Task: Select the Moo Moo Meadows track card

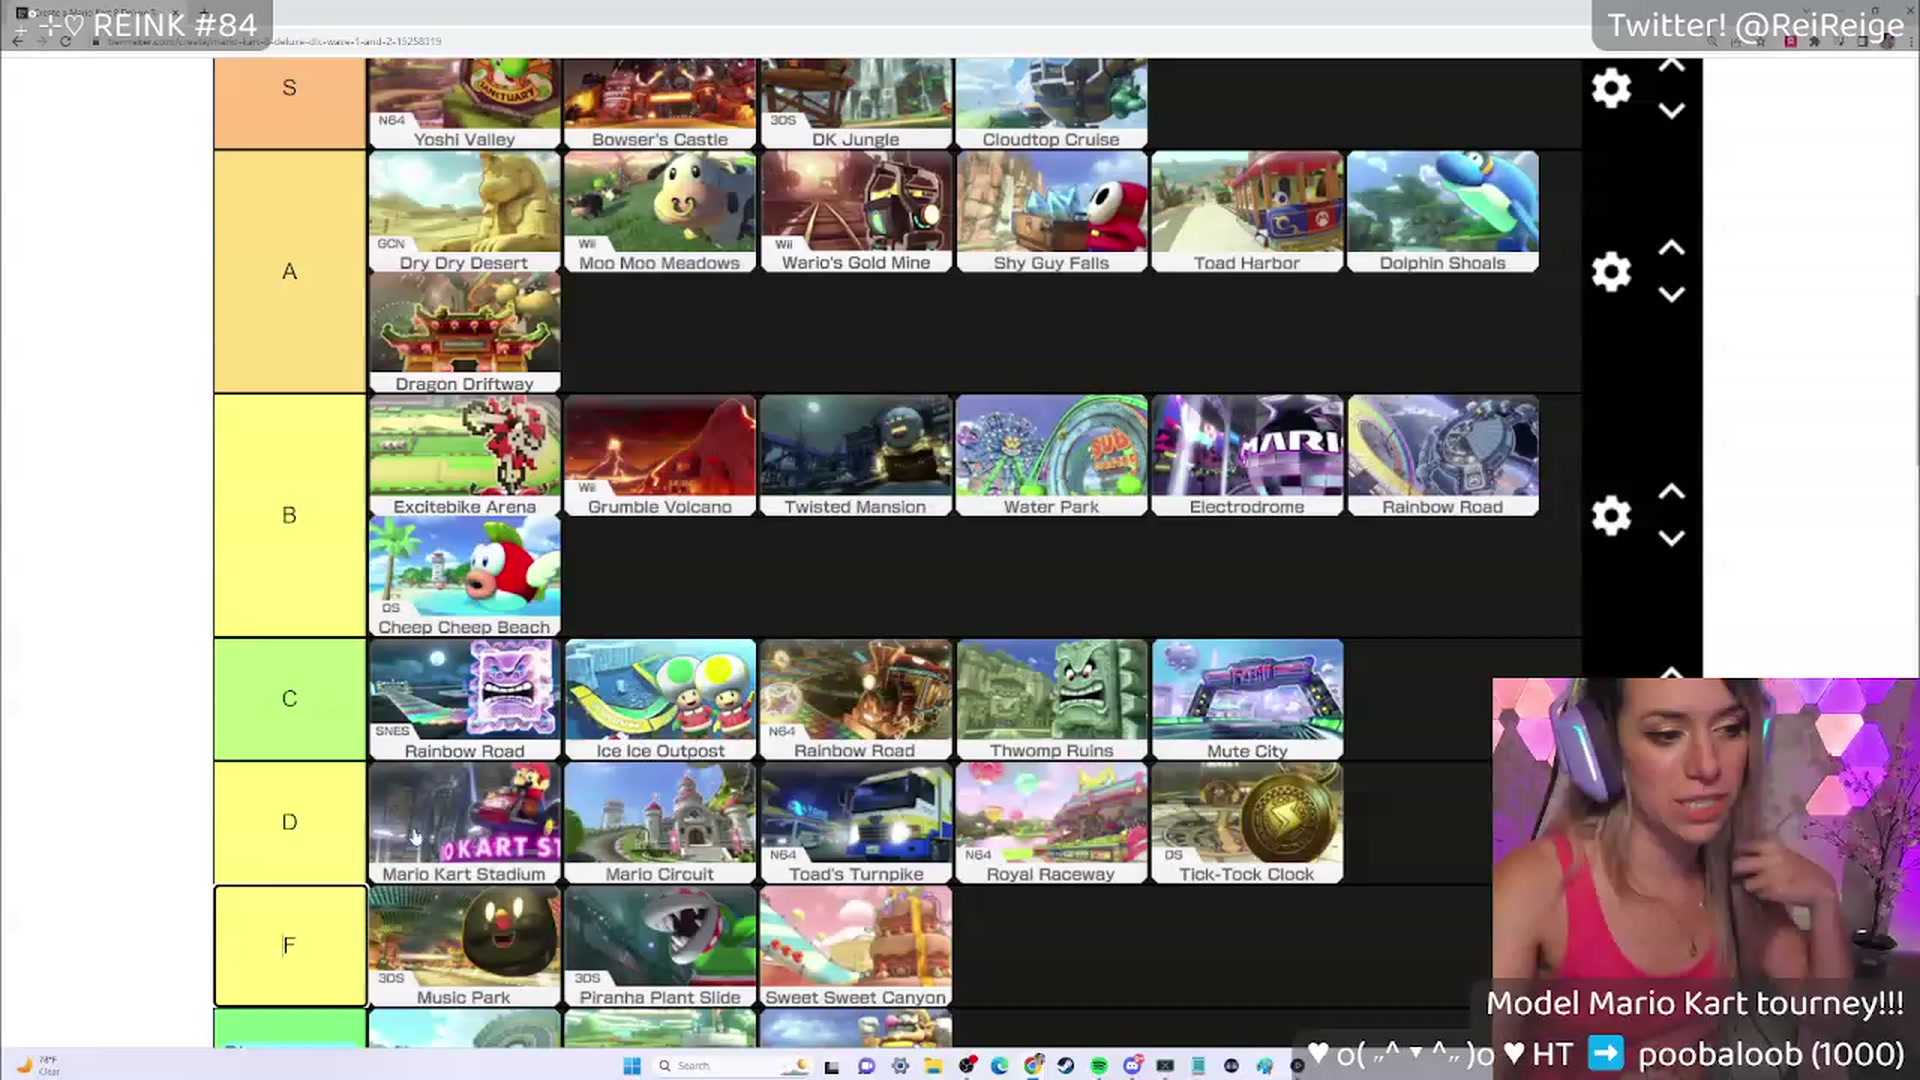Action: coord(660,211)
